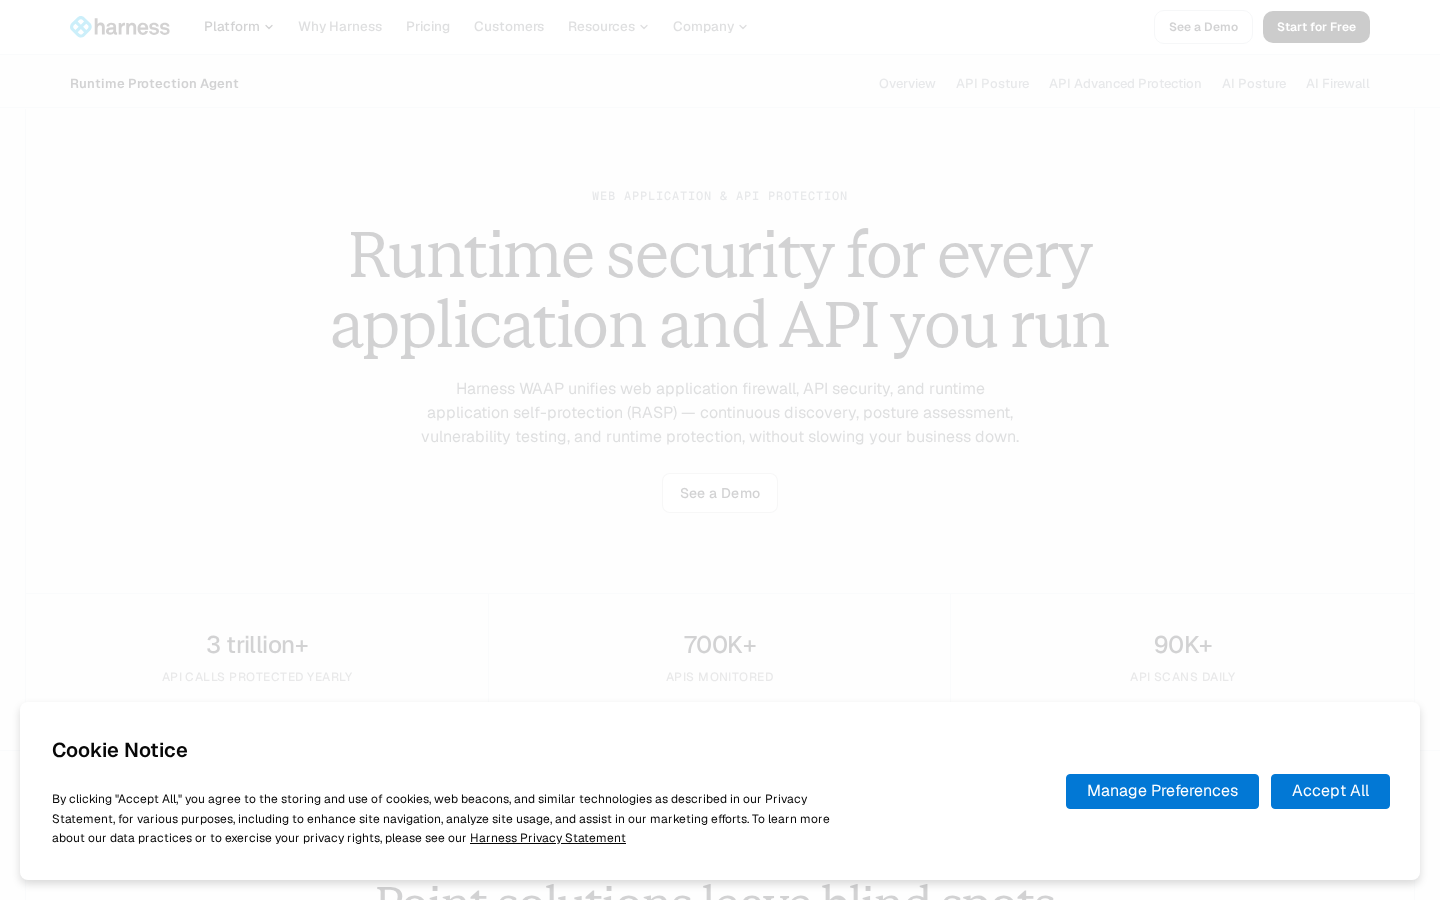
Task: Select the AI Posture tab
Action: [1254, 84]
